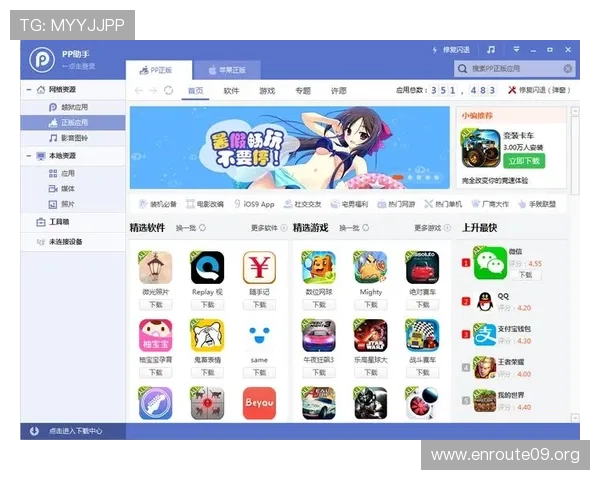This screenshot has width=600, height=480.
Task: Click the download center arrow icon
Action: pyautogui.click(x=34, y=431)
